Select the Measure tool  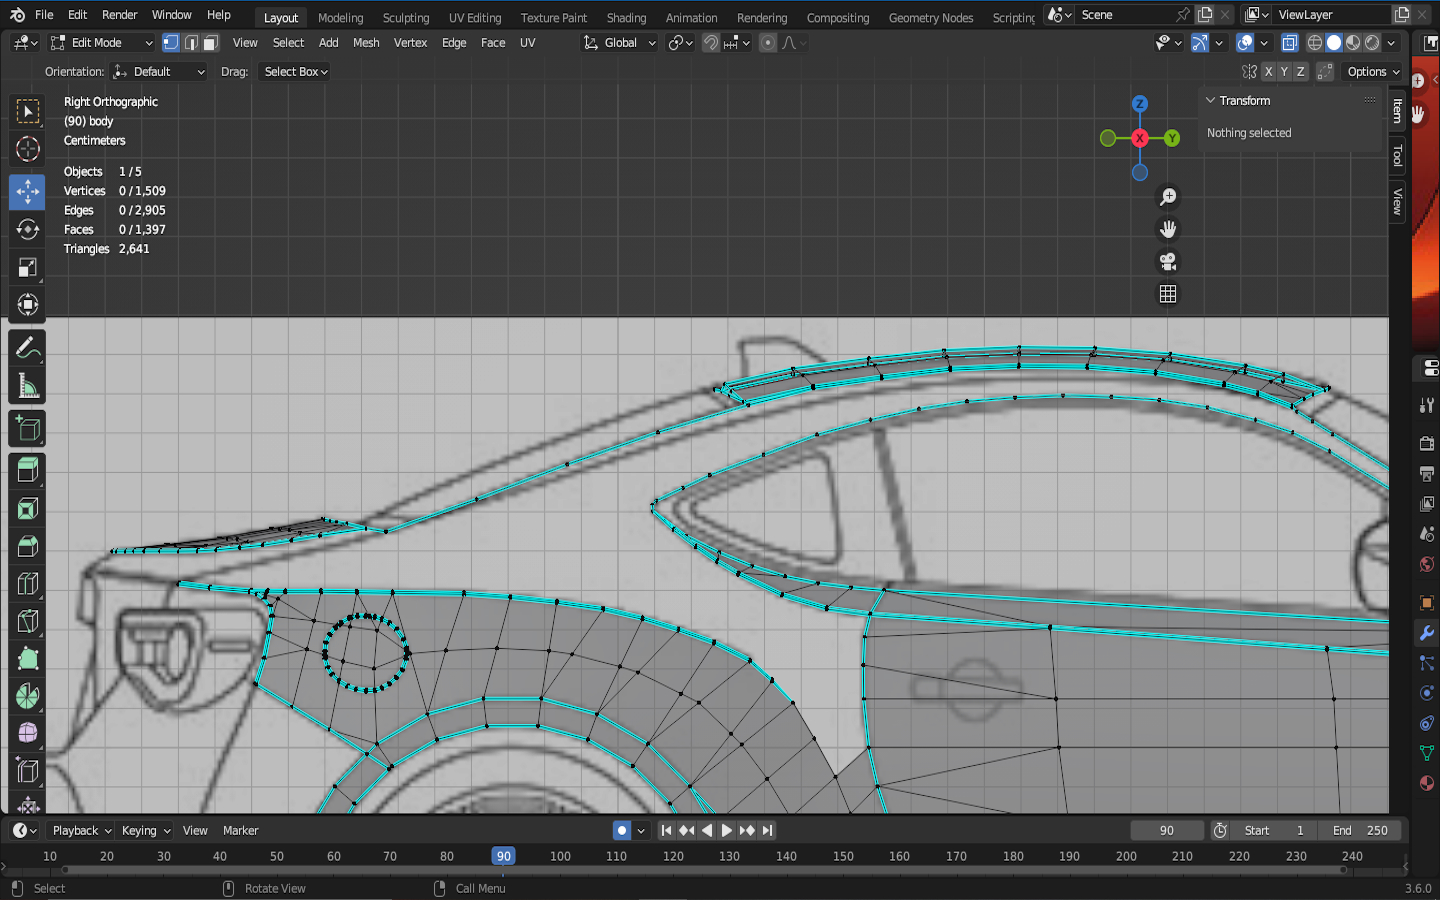tap(27, 386)
